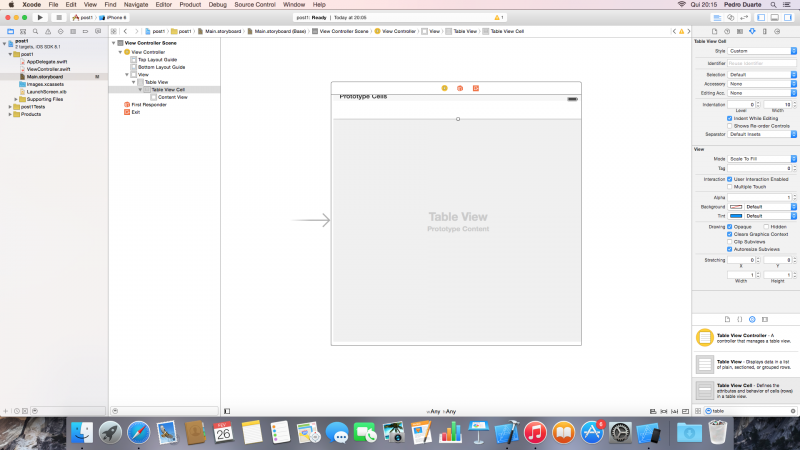Clear the library filter search text
Screen dimensions: 800x450
tap(792, 411)
